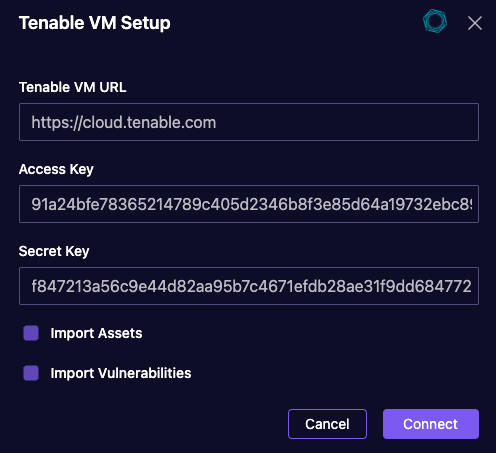This screenshot has height=453, width=496.
Task: Click the Tenable VM Setup dialog title
Action: [95, 23]
